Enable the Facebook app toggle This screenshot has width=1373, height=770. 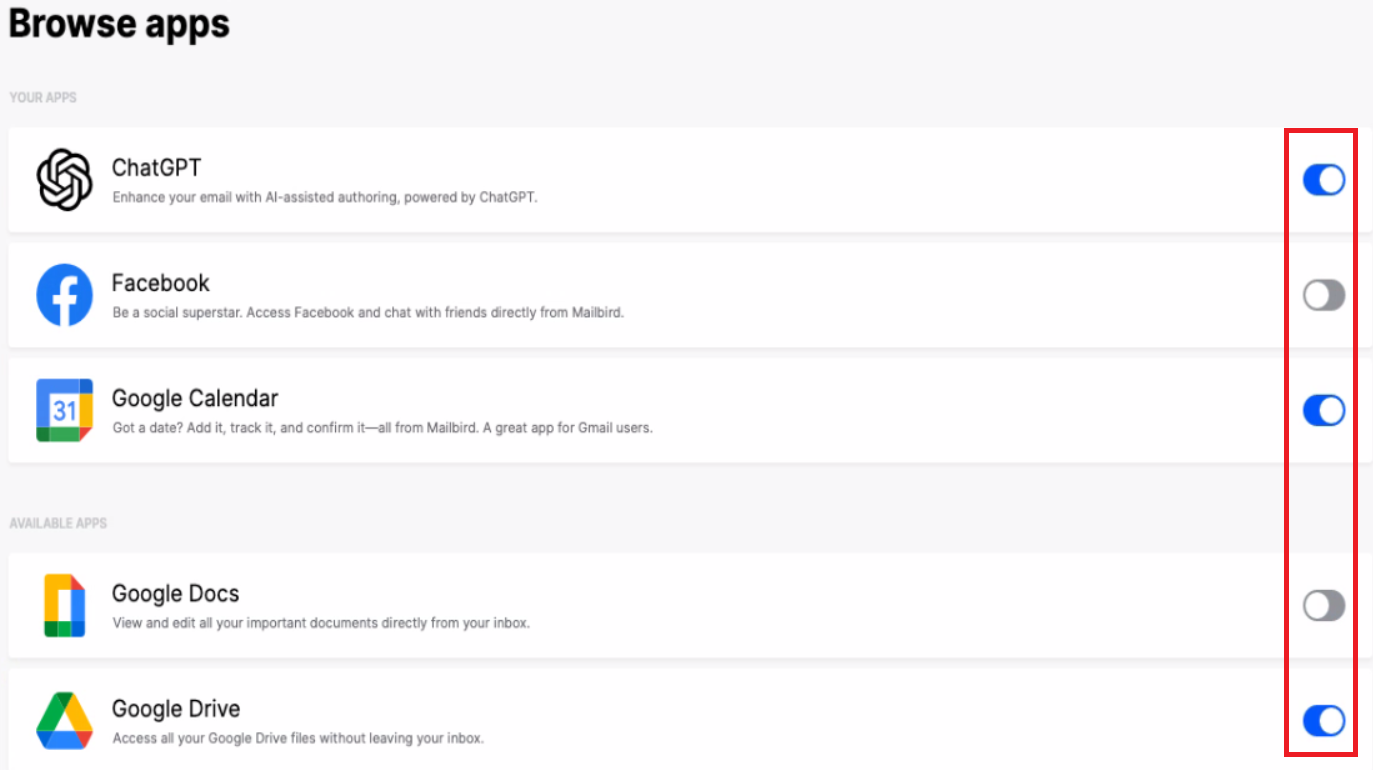tap(1323, 295)
